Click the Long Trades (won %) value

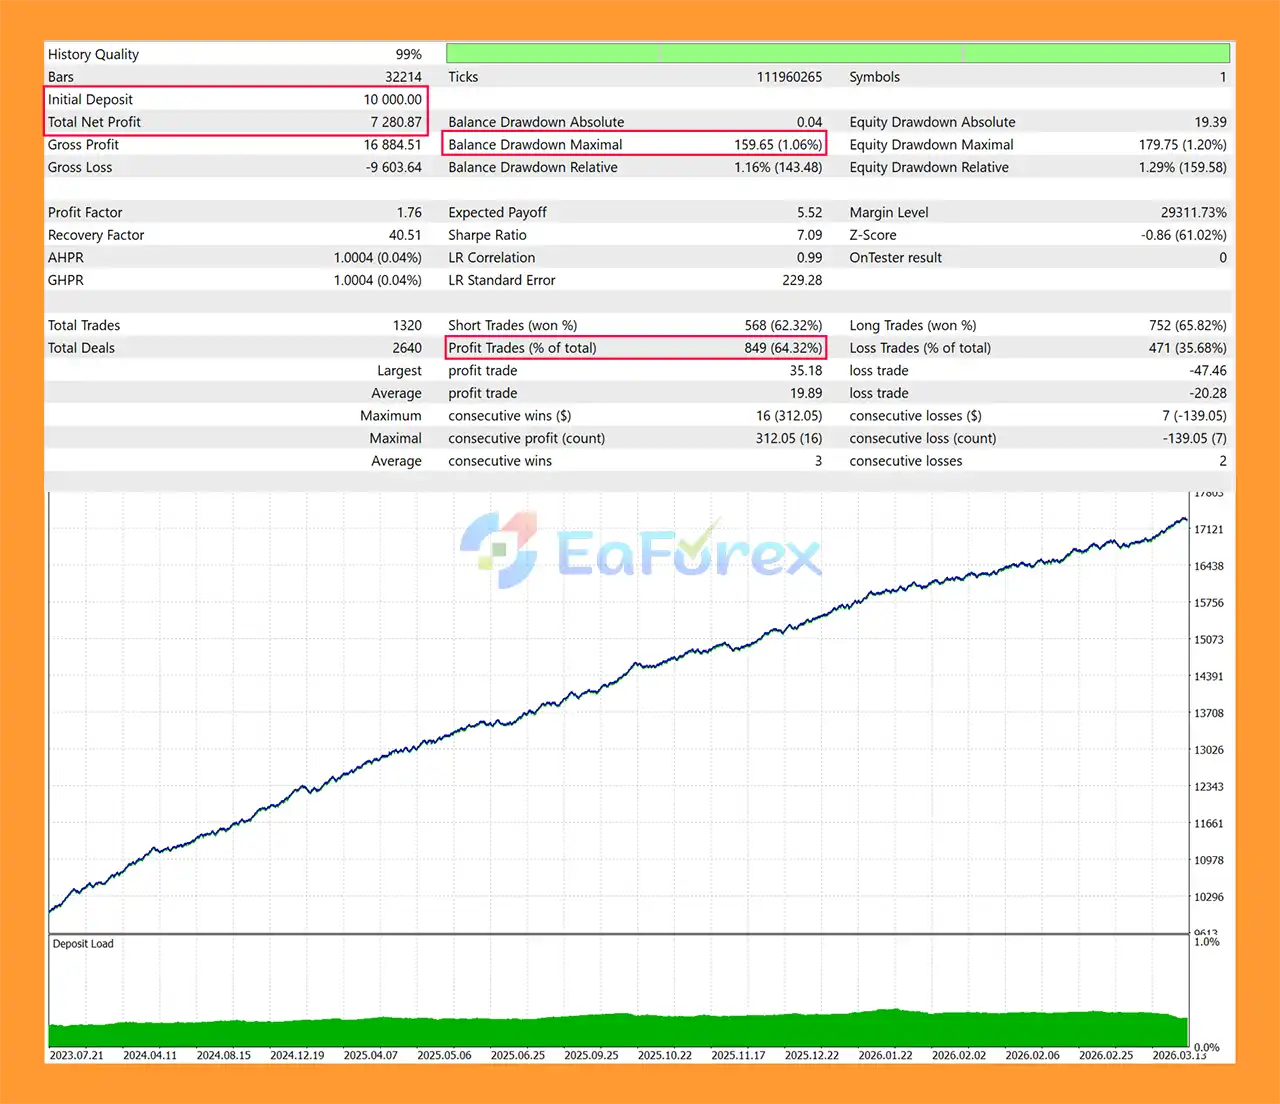point(1187,326)
